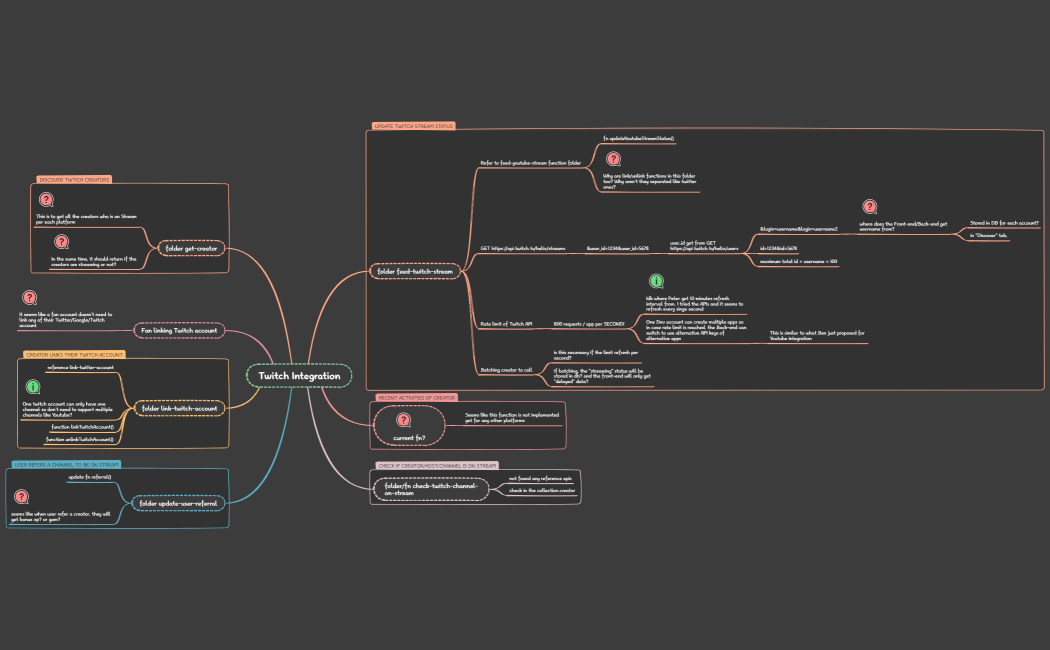The width and height of the screenshot is (1050, 650).
Task: Click question icon above fan account note
Action: pyautogui.click(x=30, y=298)
